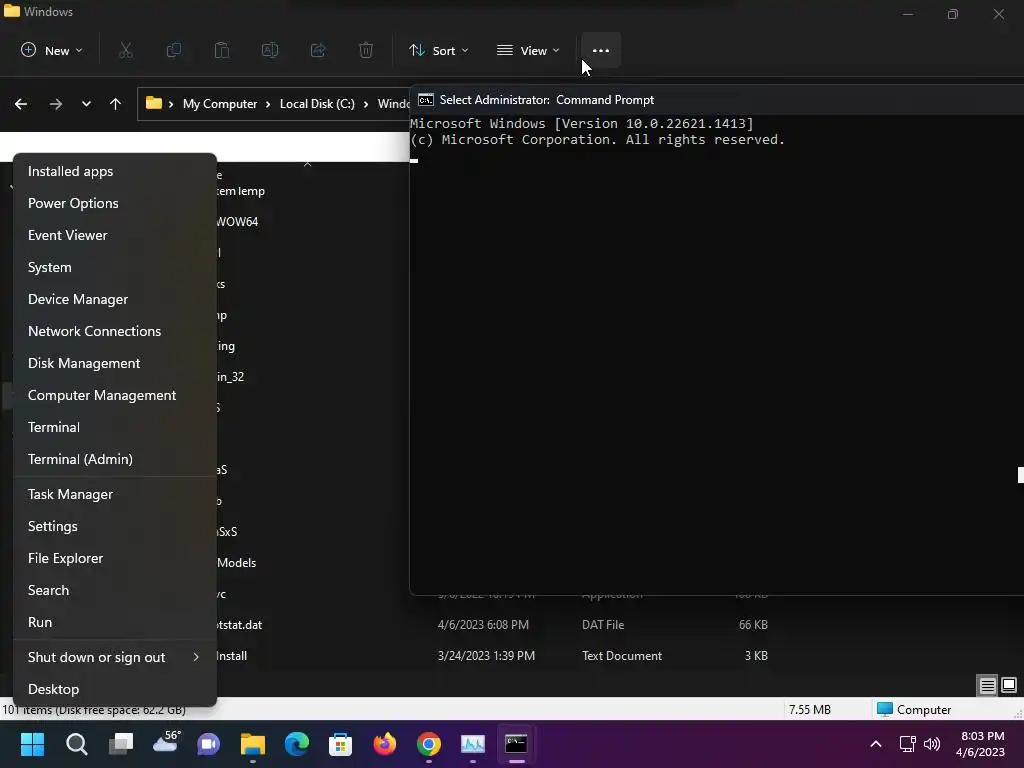The height and width of the screenshot is (768, 1024).
Task: Open Device Manager
Action: [115, 299]
